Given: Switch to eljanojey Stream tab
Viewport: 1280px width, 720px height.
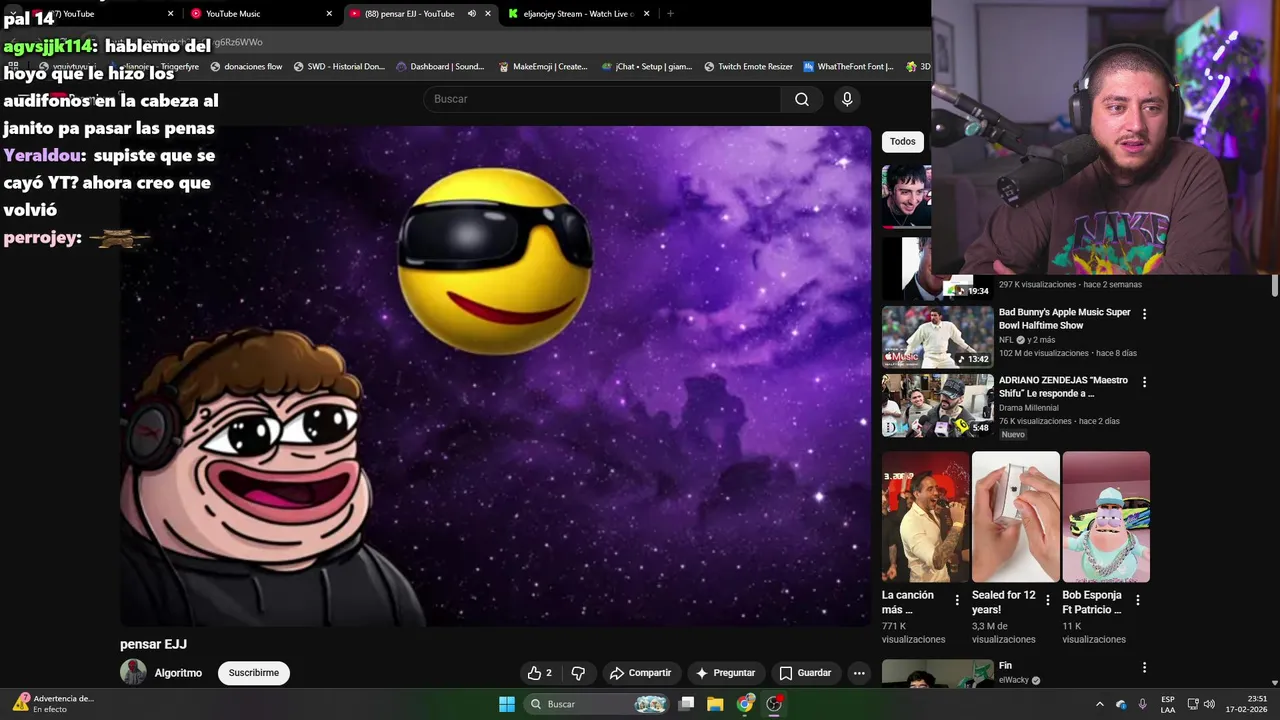Looking at the screenshot, I should tap(579, 14).
